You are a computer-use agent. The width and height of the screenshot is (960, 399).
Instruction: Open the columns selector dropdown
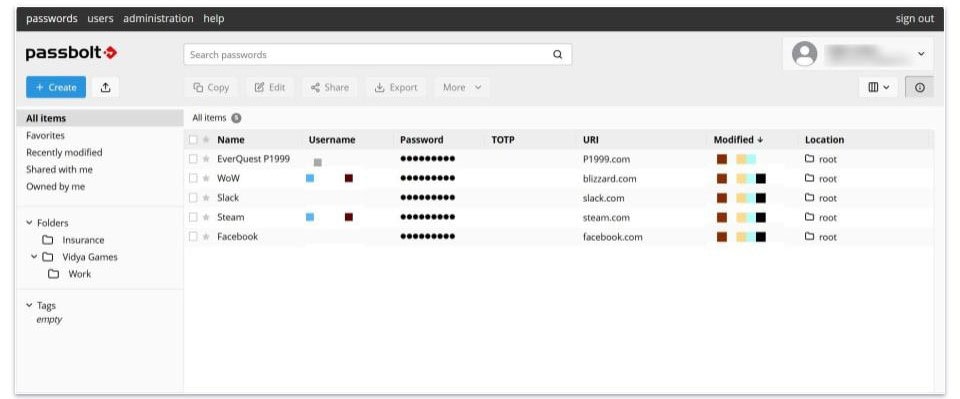879,88
